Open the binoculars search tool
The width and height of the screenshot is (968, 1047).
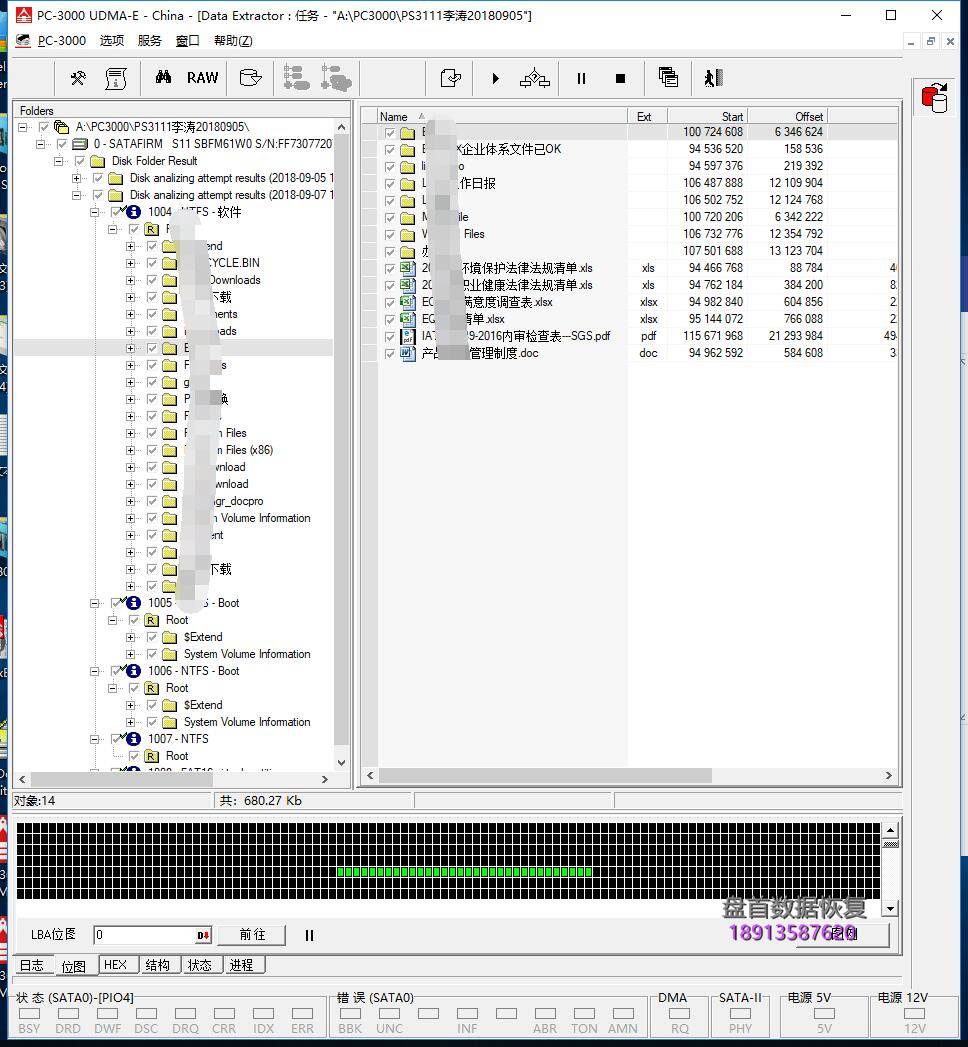pyautogui.click(x=163, y=78)
